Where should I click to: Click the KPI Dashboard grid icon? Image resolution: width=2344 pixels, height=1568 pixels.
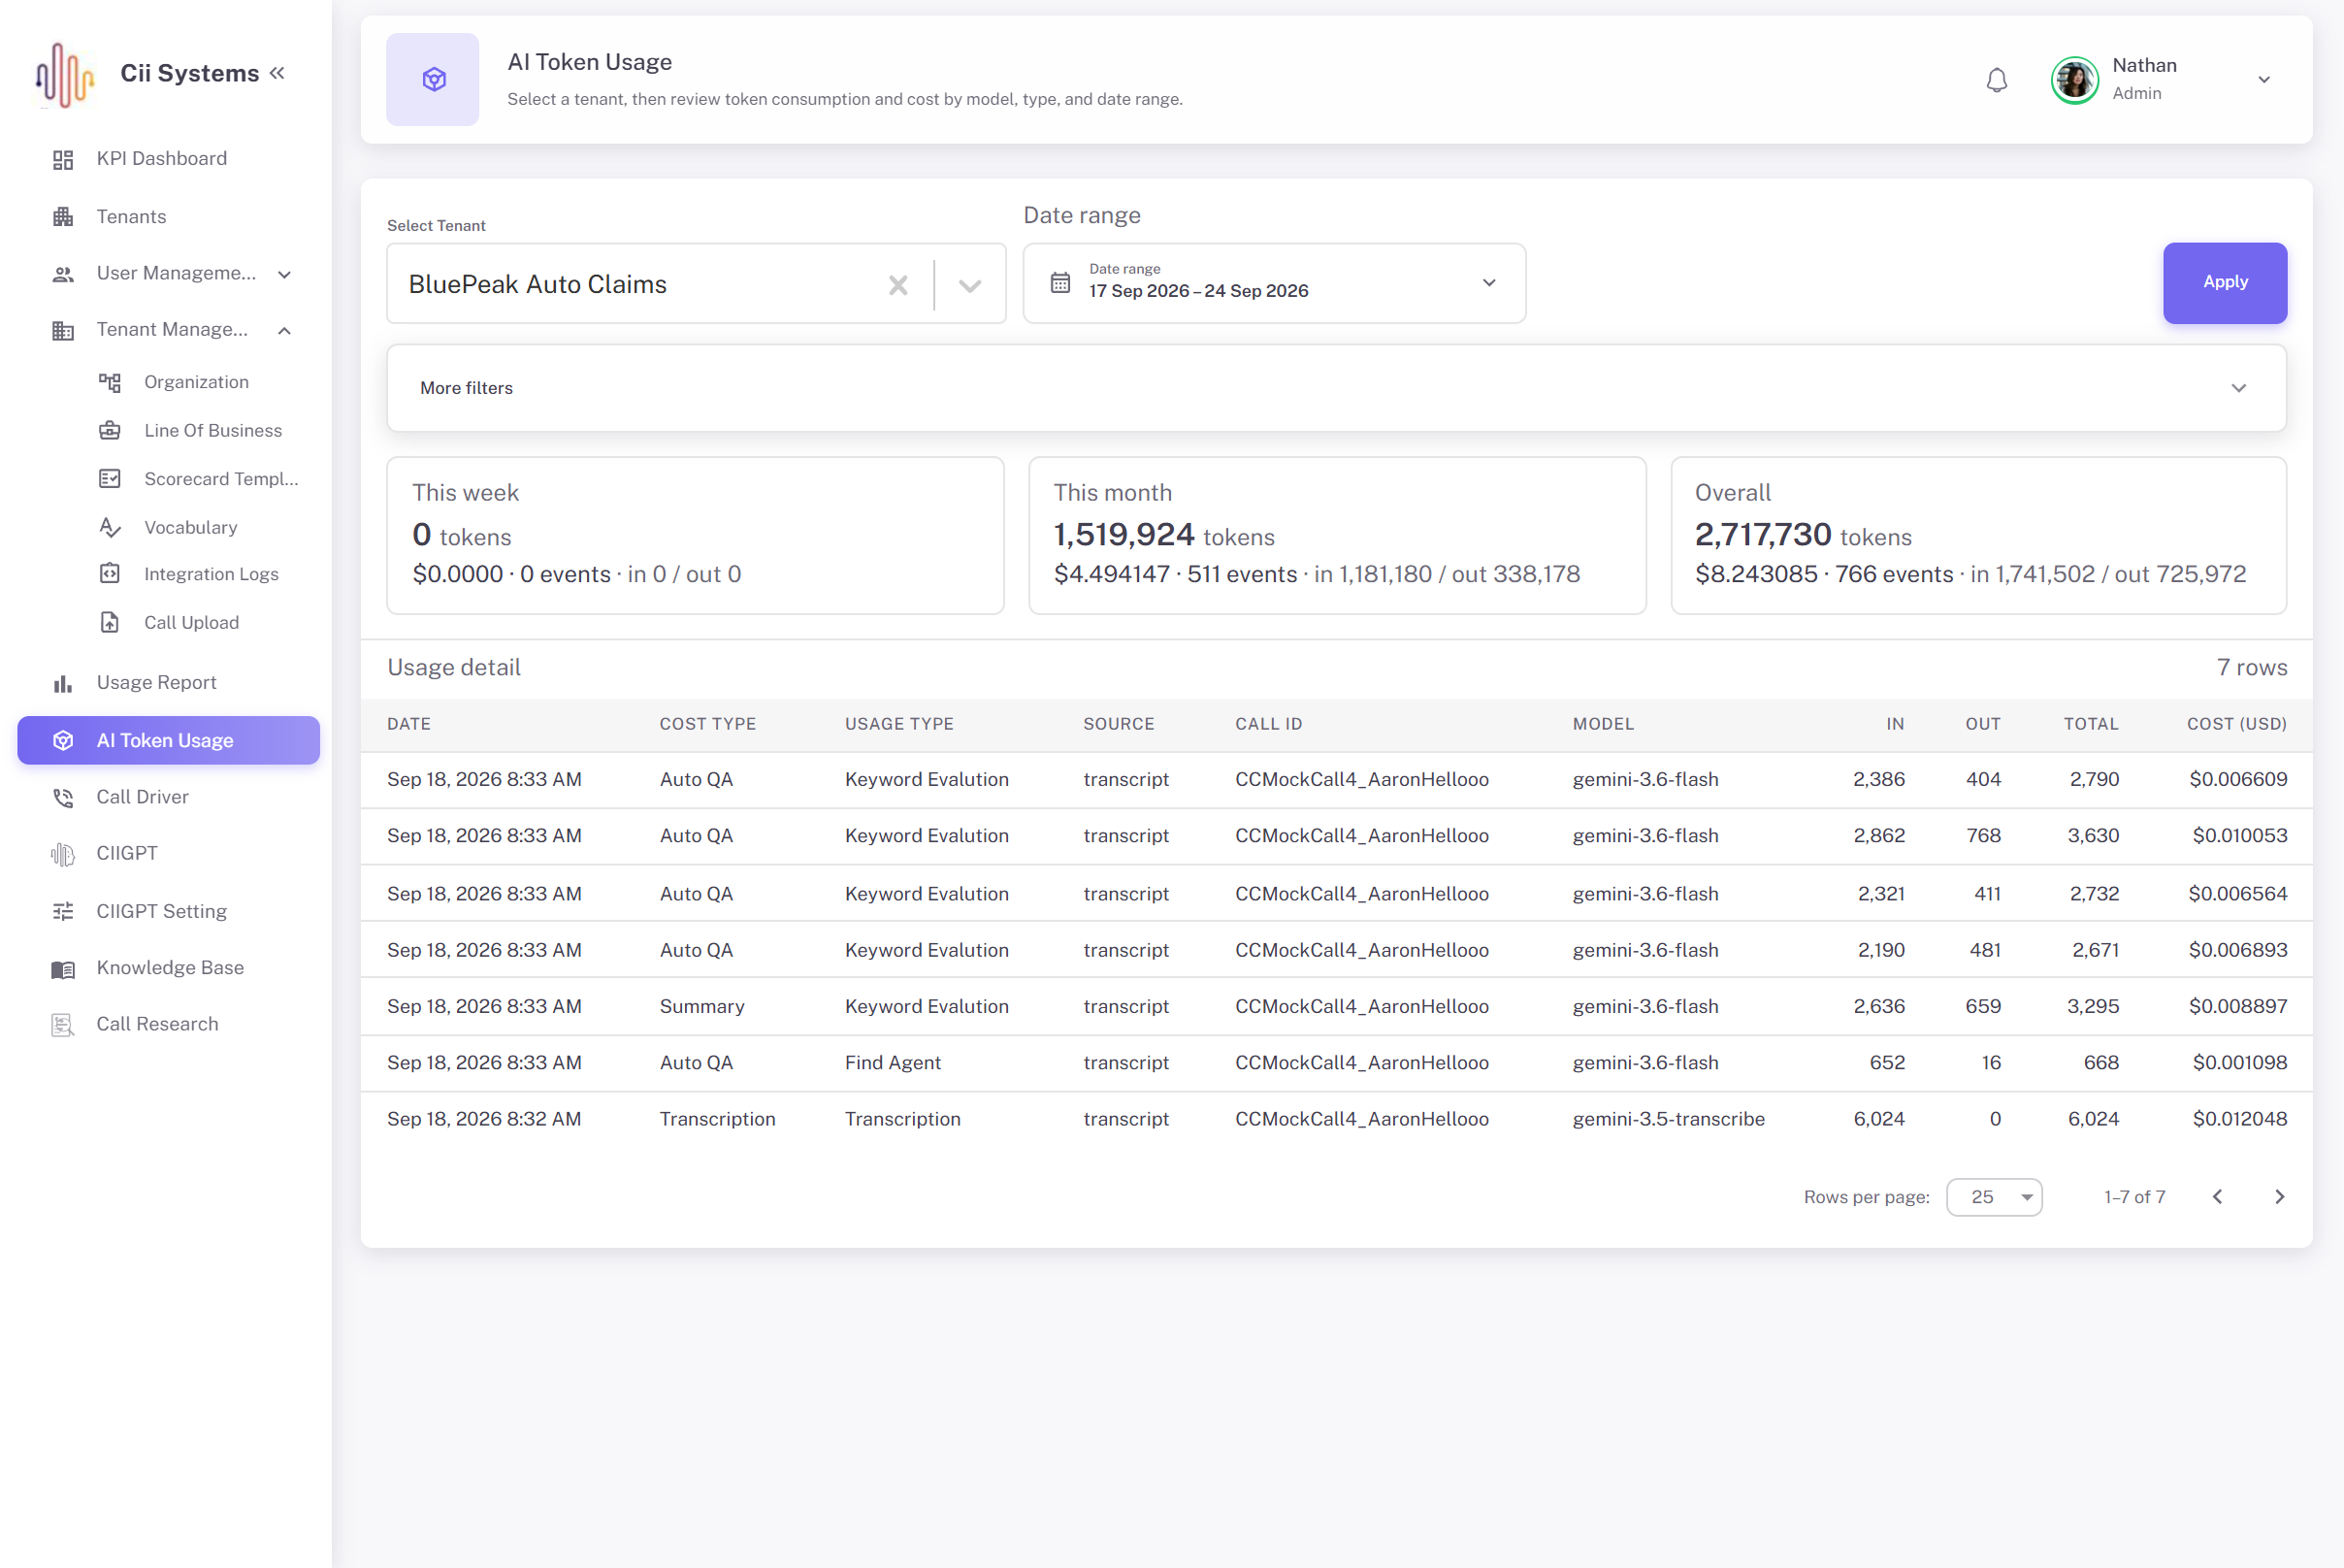tap(63, 159)
